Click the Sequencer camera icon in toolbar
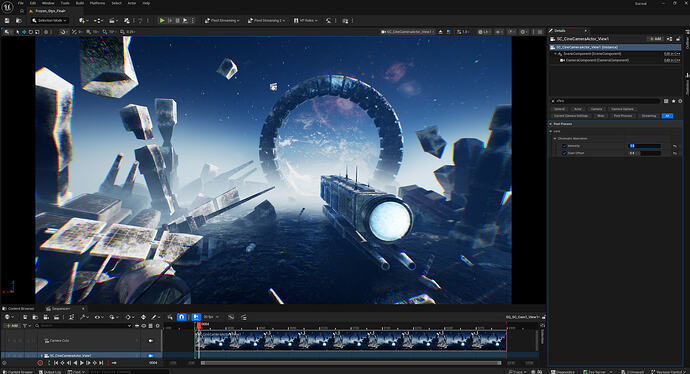Image resolution: width=690 pixels, height=374 pixels. coord(46,317)
